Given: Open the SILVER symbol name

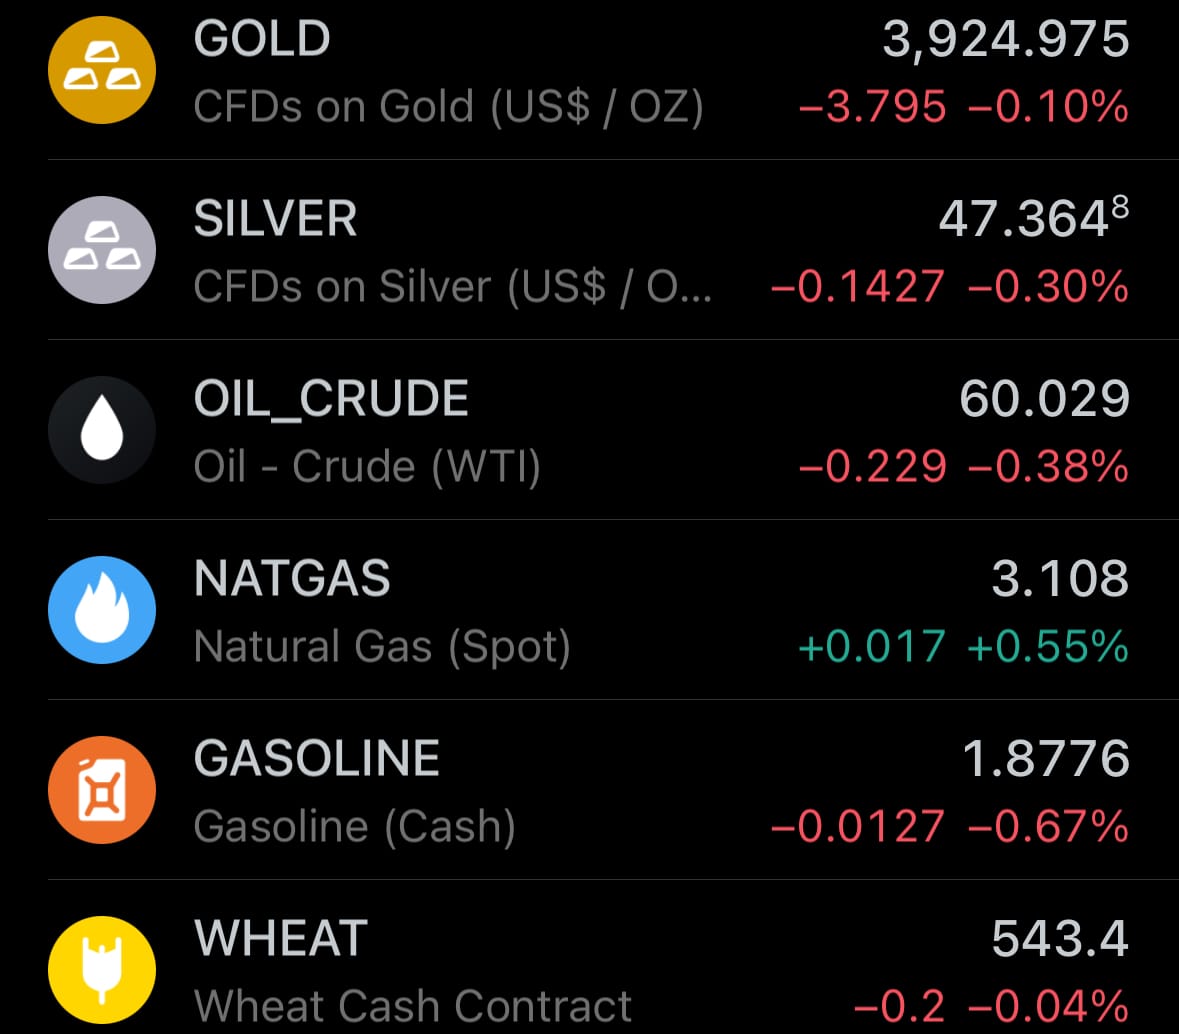Looking at the screenshot, I should pos(275,220).
